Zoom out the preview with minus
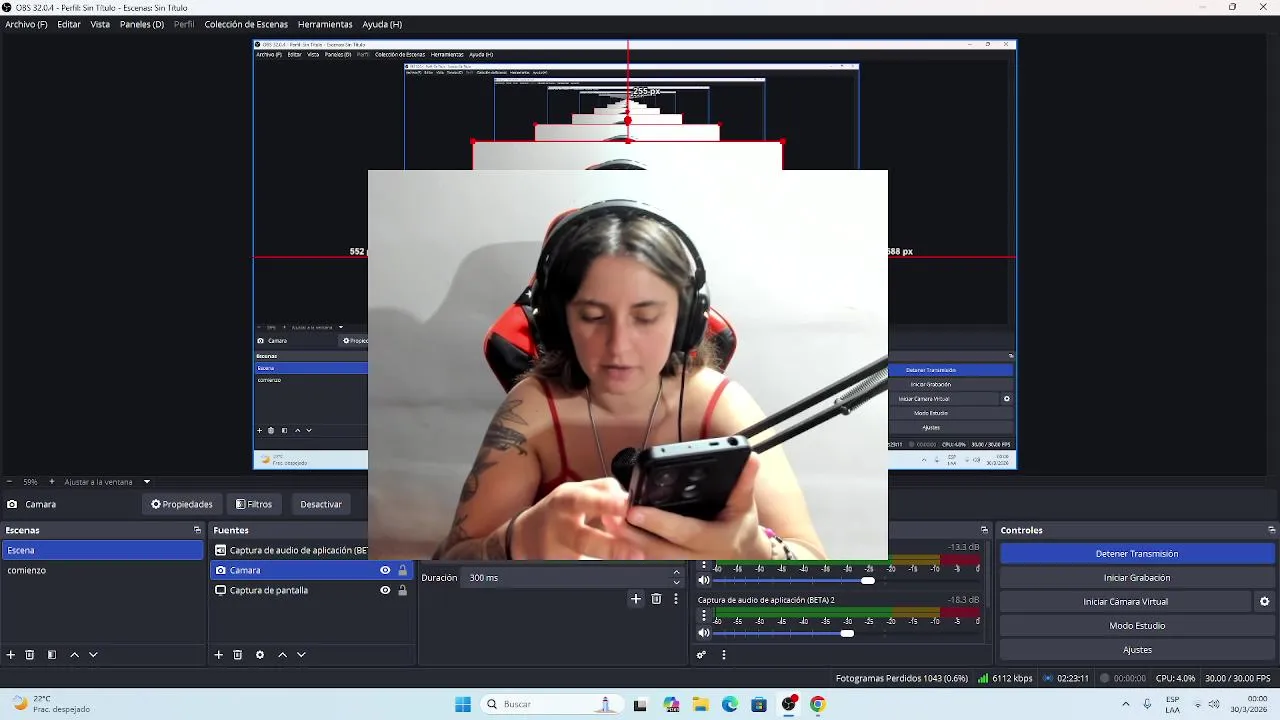The image size is (1280, 720). [x=9, y=481]
